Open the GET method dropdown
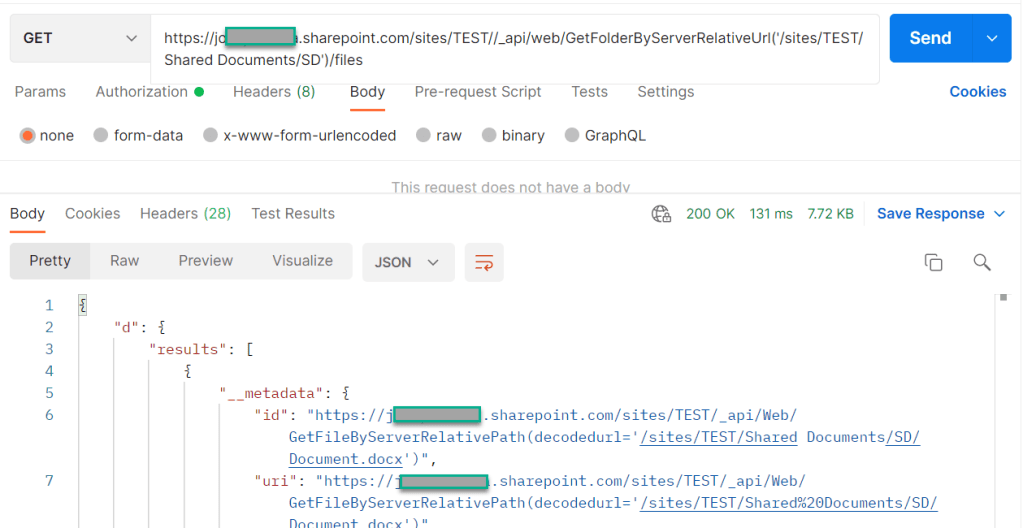Viewport: 1023px width, 528px height. [79, 38]
